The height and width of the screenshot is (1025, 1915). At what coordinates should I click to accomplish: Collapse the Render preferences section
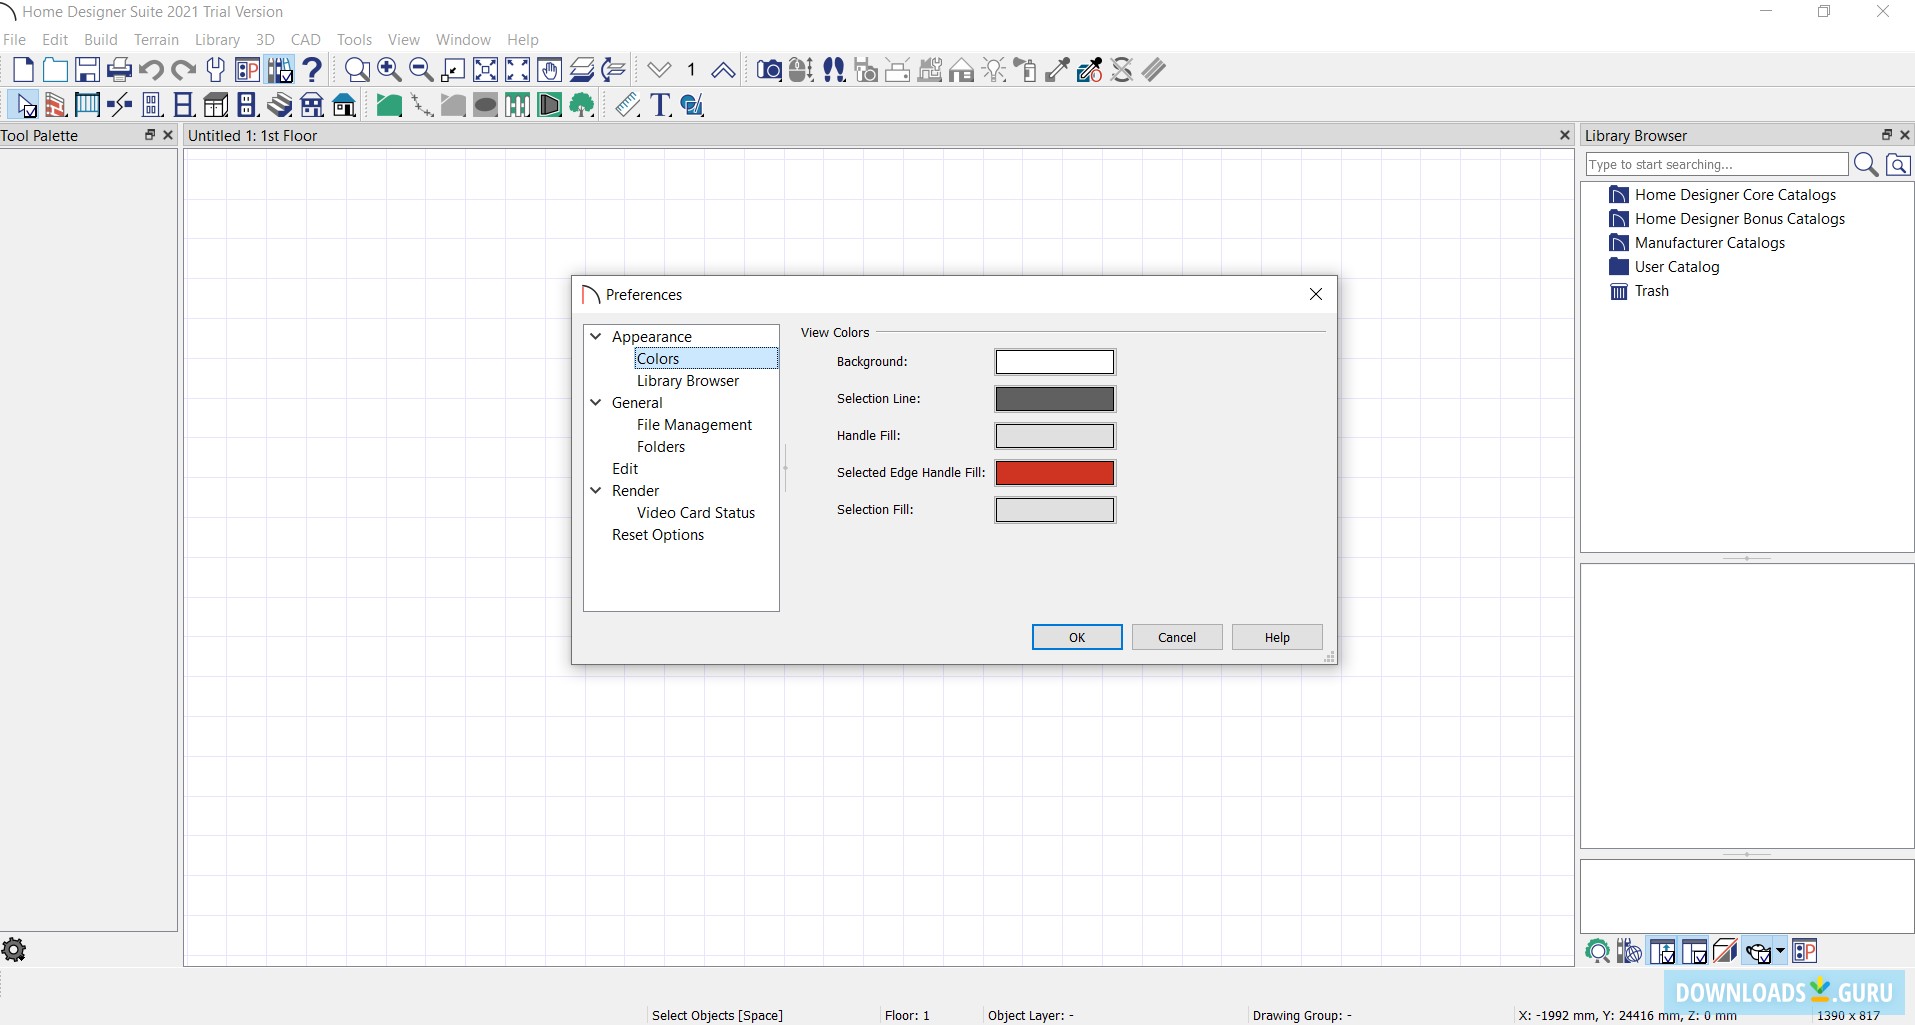click(x=597, y=490)
